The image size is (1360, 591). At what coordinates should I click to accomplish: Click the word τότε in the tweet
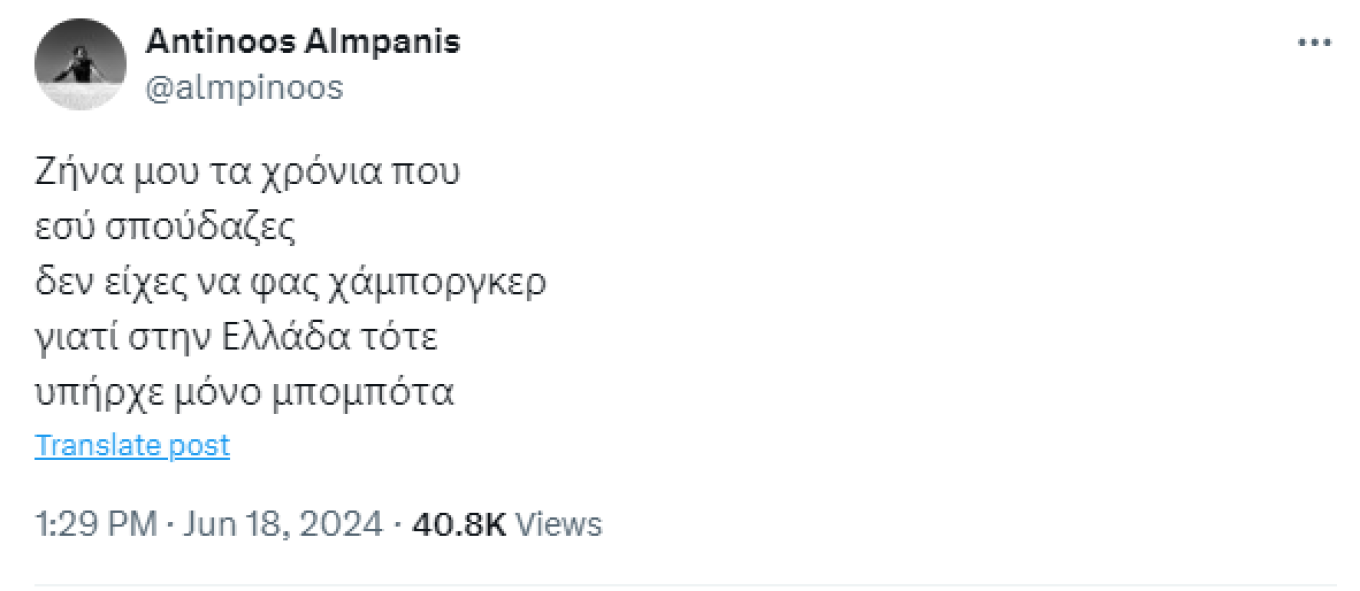pyautogui.click(x=407, y=339)
